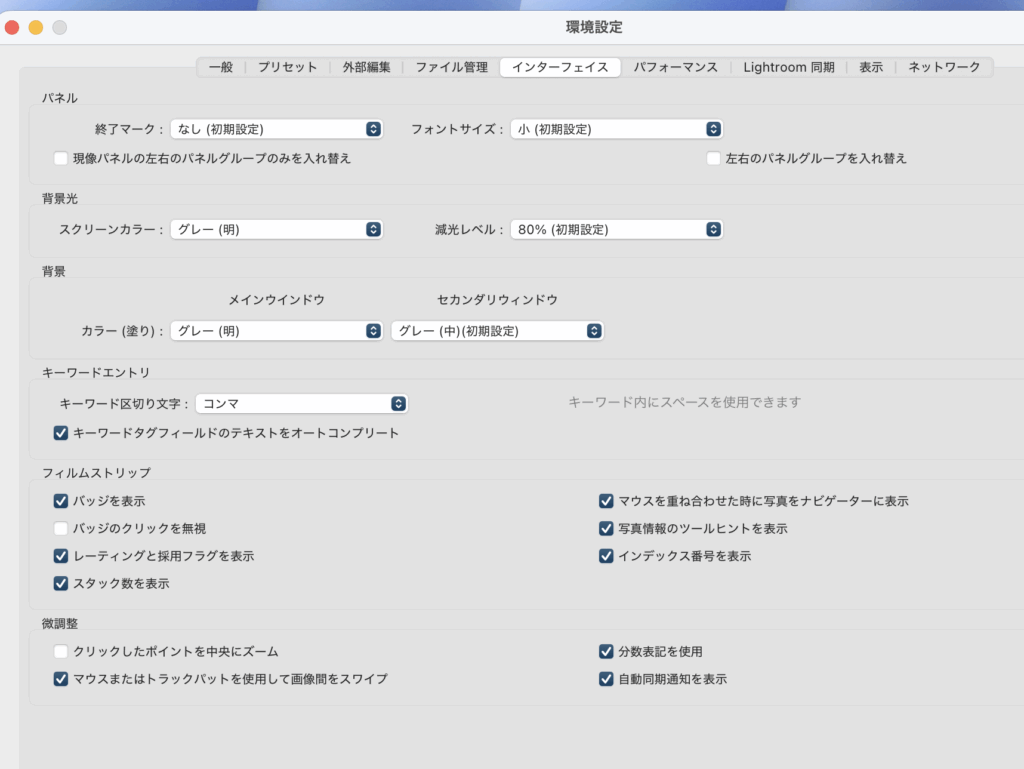Screen dimensions: 1024x769
Task: Open the 終了マーク dropdown
Action: [277, 129]
